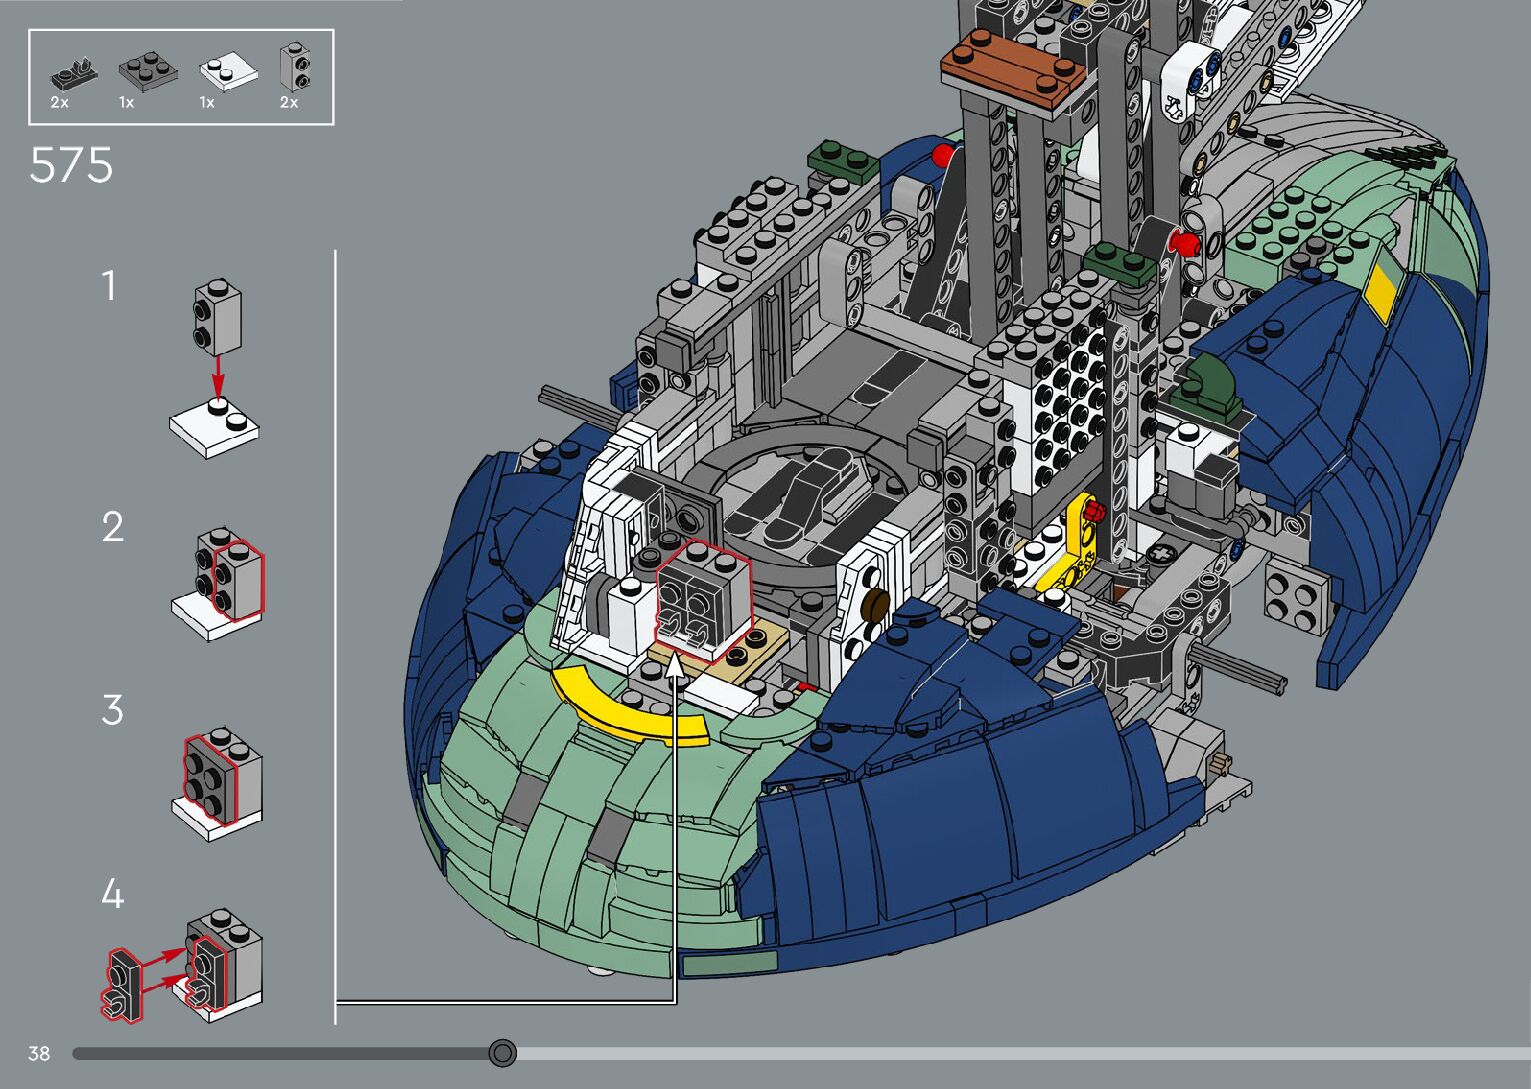
Task: Open the sub-step 2 assembly image
Action: pos(219,587)
